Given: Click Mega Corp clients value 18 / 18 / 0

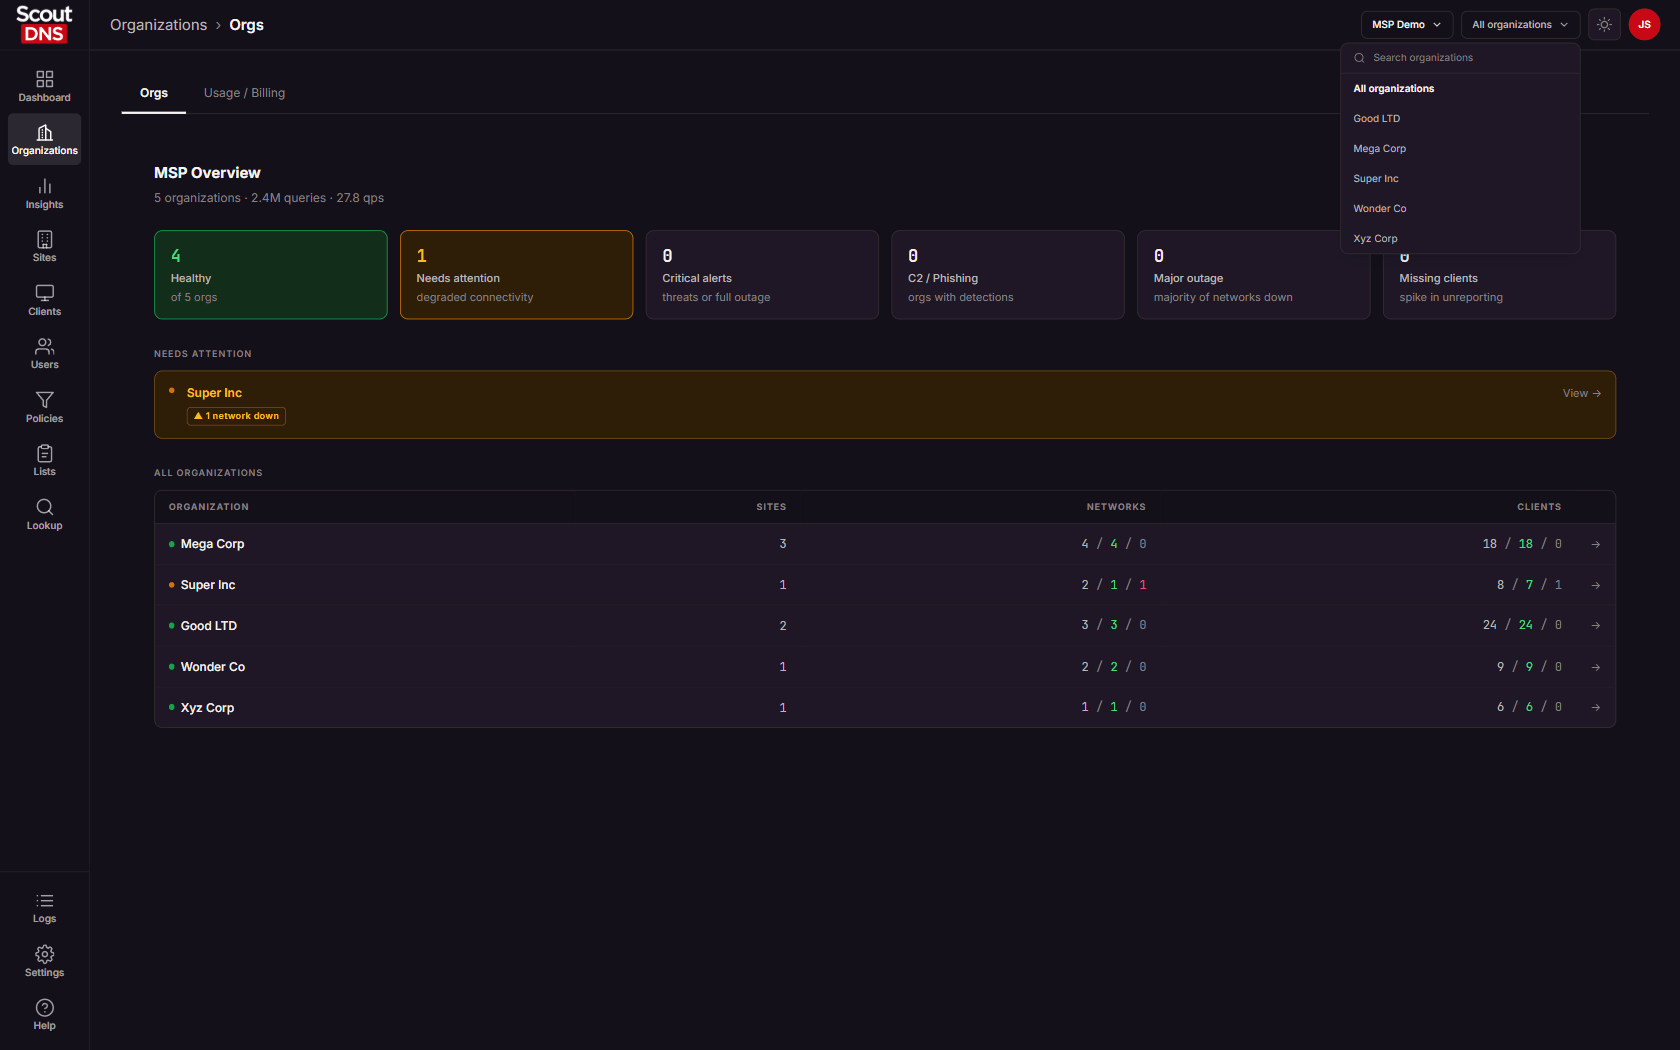Looking at the screenshot, I should tap(1522, 544).
